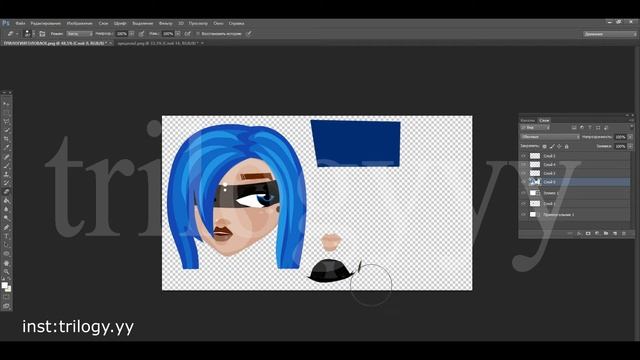The width and height of the screenshot is (640, 360).
Task: Select the Hand tool
Action: 7,262
